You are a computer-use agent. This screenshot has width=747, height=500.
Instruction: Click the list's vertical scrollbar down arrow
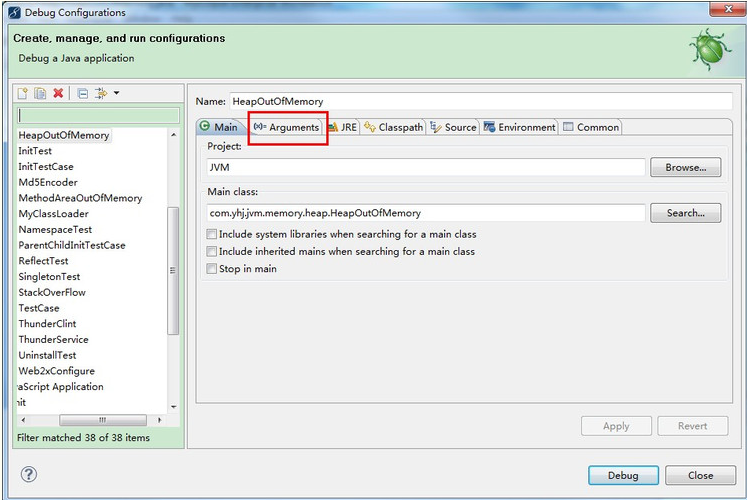tap(173, 407)
